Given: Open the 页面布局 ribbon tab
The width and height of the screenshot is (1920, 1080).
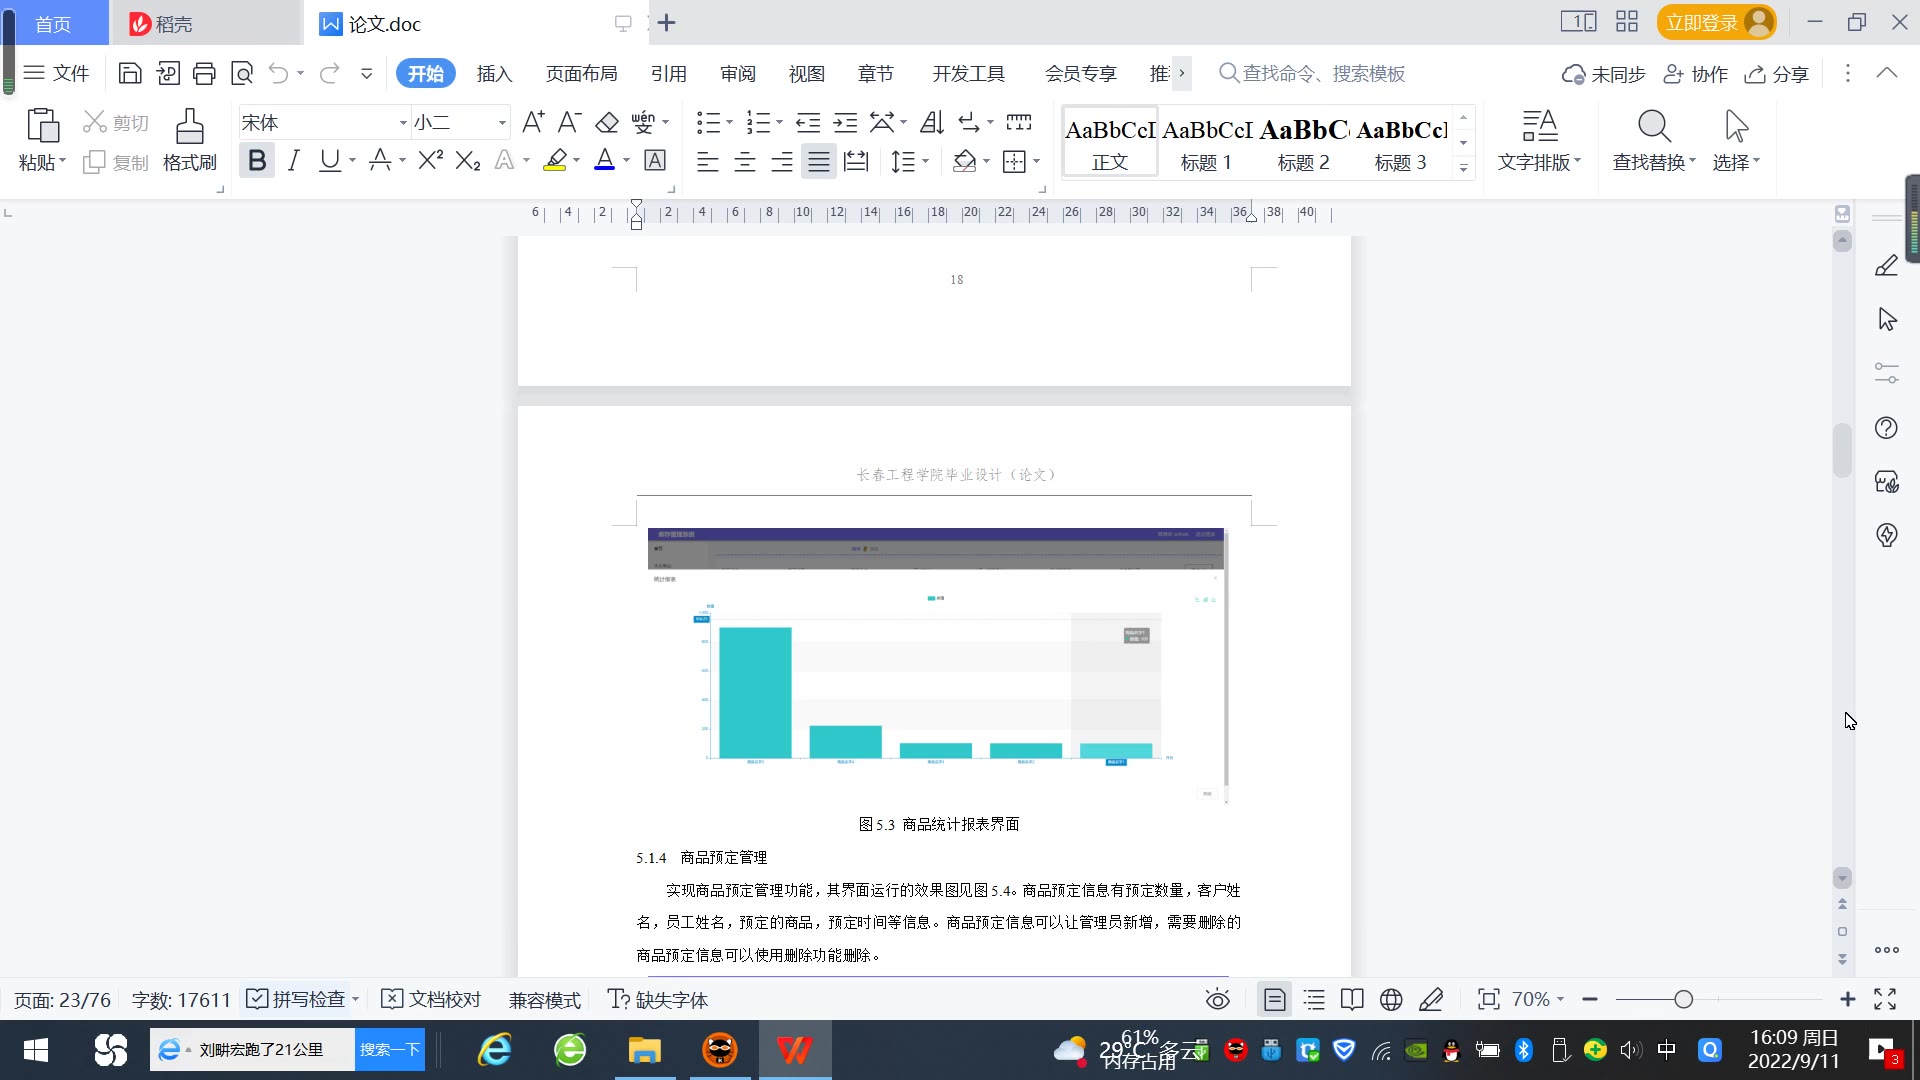Looking at the screenshot, I should click(x=581, y=74).
